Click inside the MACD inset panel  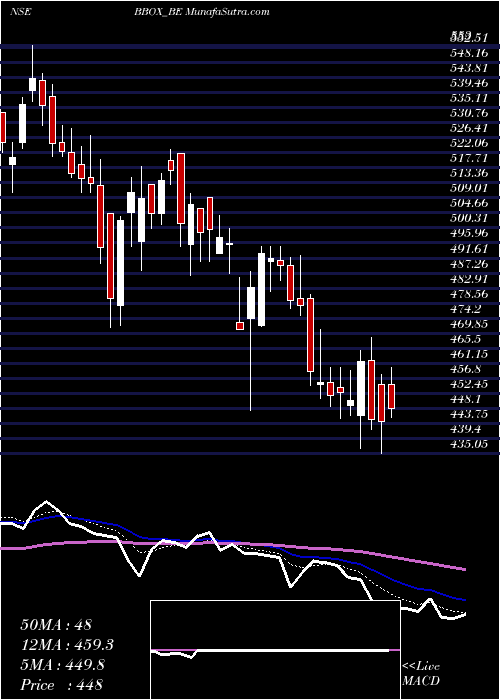point(275,650)
